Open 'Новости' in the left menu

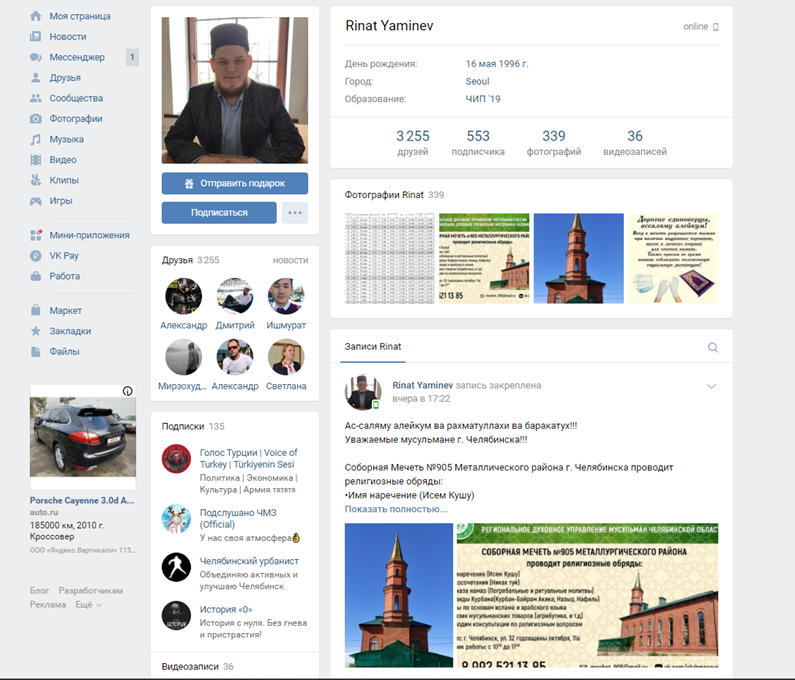coord(67,37)
